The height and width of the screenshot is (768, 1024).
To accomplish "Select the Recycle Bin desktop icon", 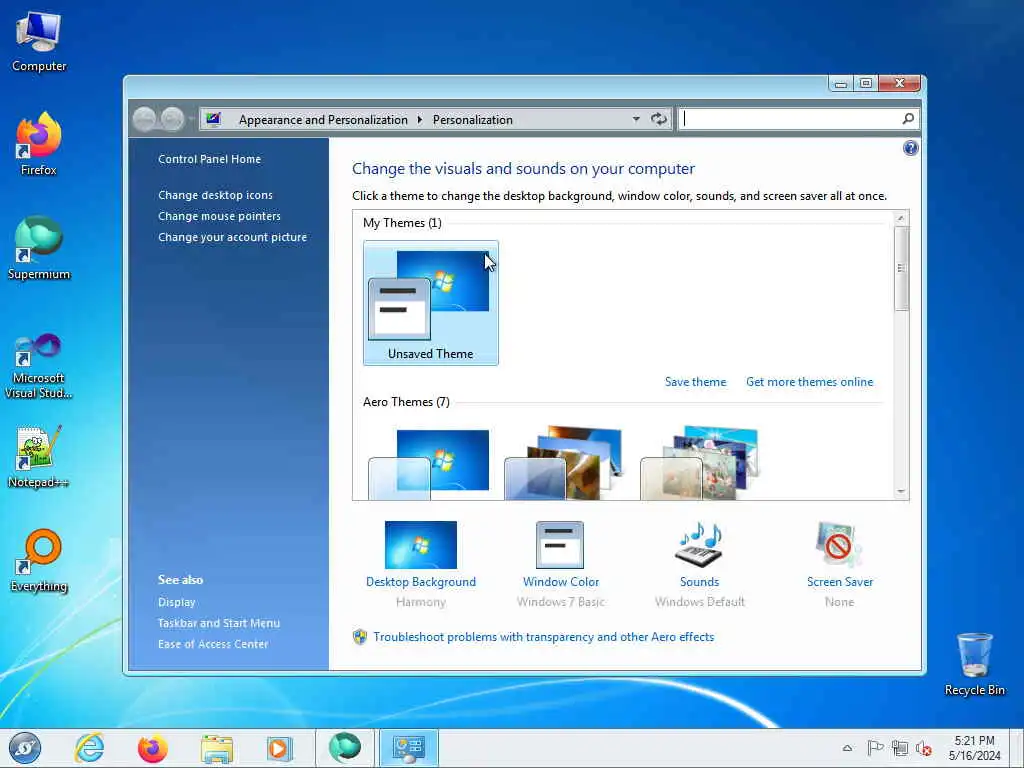I will tap(974, 664).
